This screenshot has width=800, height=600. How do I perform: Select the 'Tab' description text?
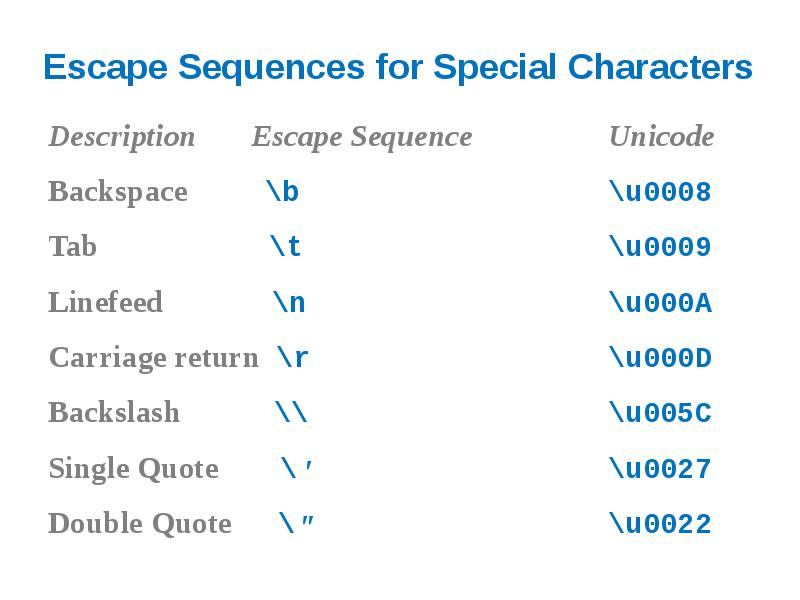72,247
